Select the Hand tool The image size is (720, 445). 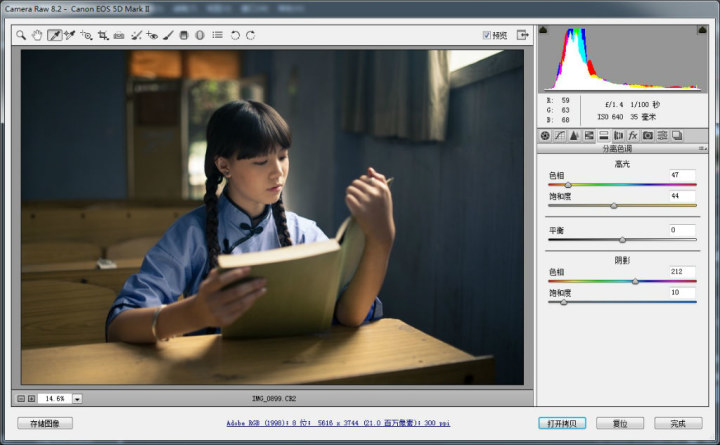37,35
